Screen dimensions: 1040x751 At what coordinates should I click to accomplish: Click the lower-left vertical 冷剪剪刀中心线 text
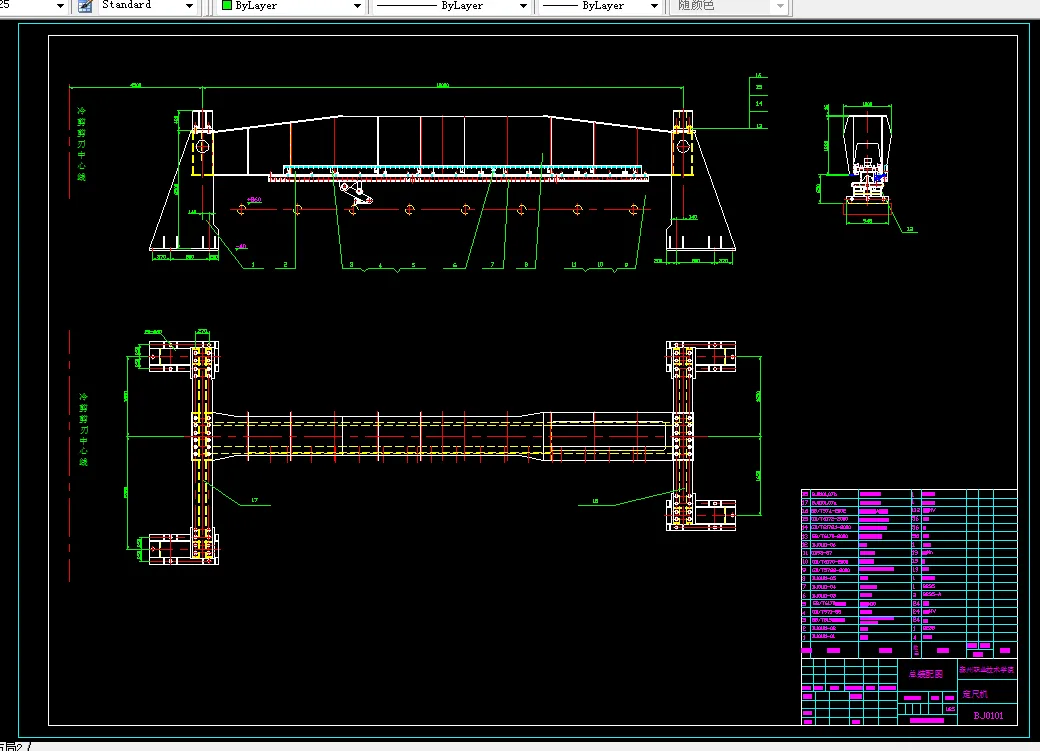tap(84, 430)
